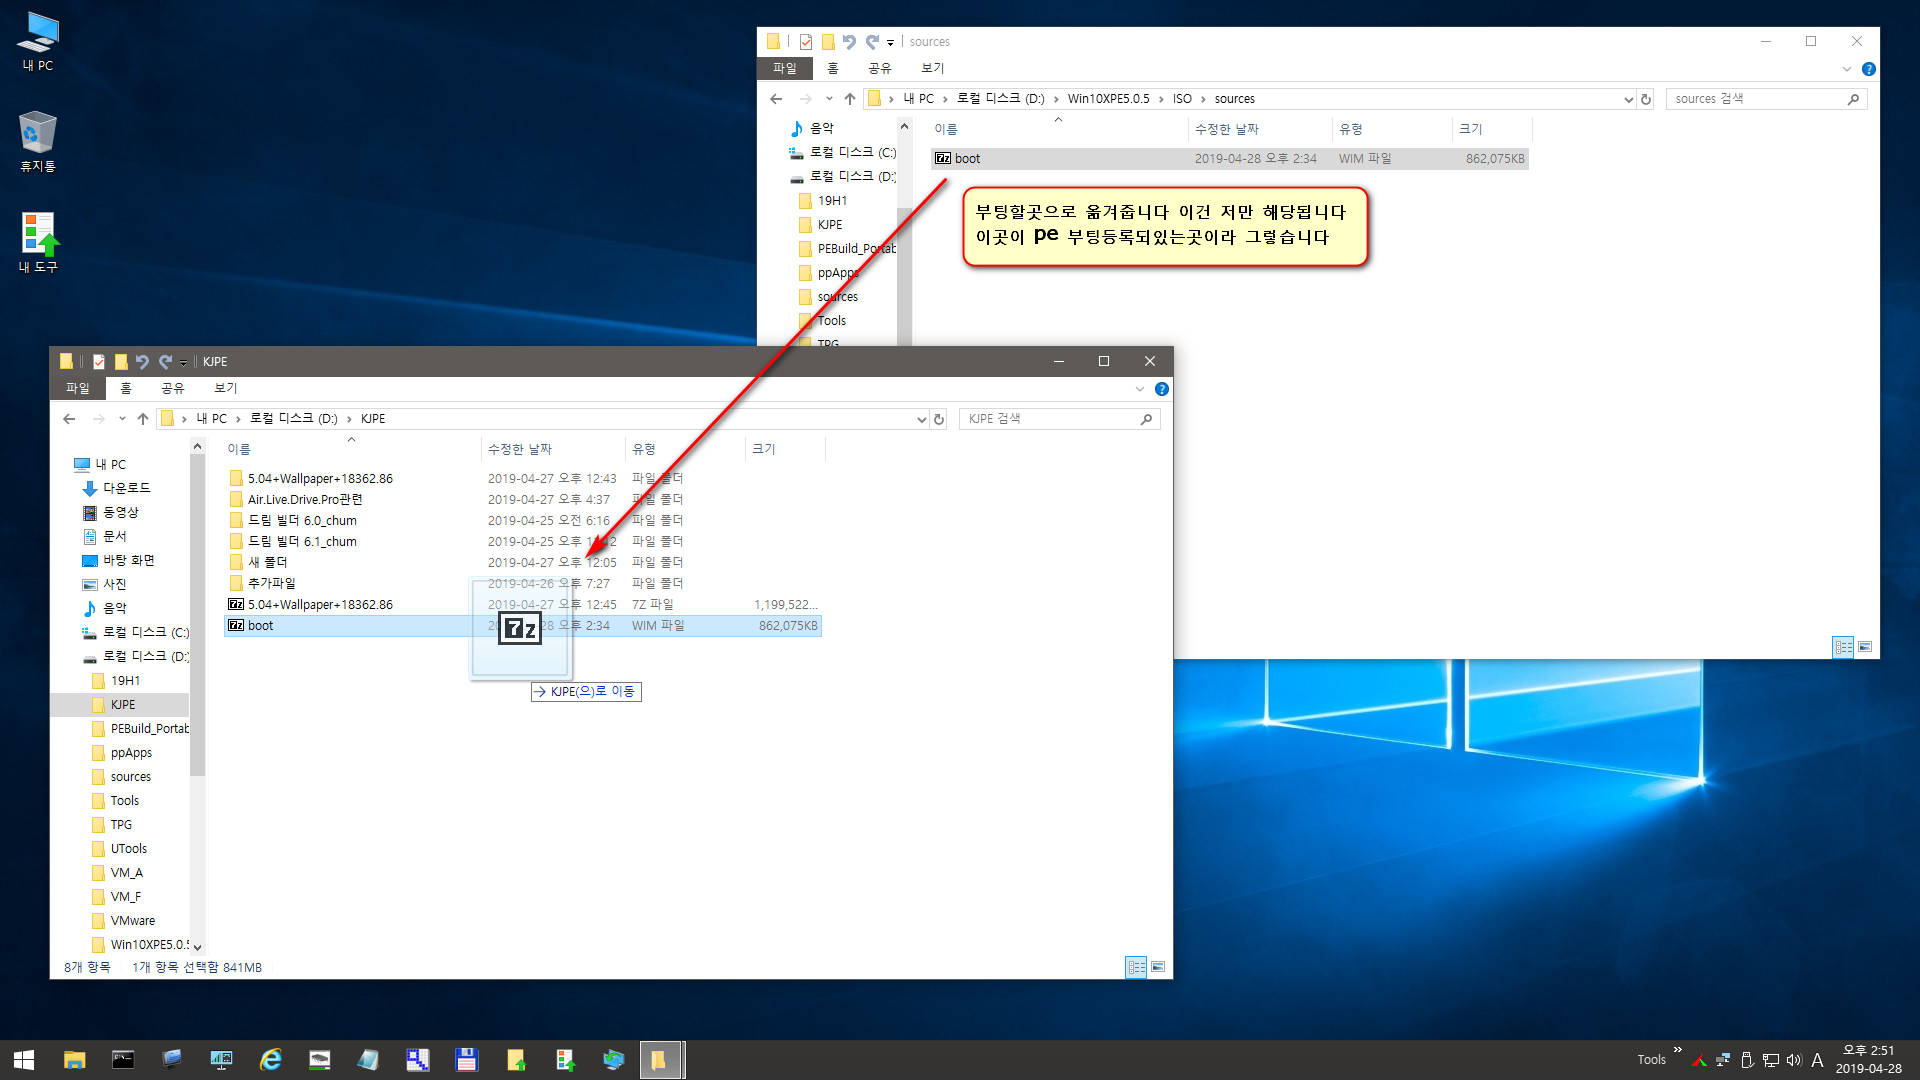Open the 공유 tab in KJPE window
The width and height of the screenshot is (1920, 1080).
173,388
